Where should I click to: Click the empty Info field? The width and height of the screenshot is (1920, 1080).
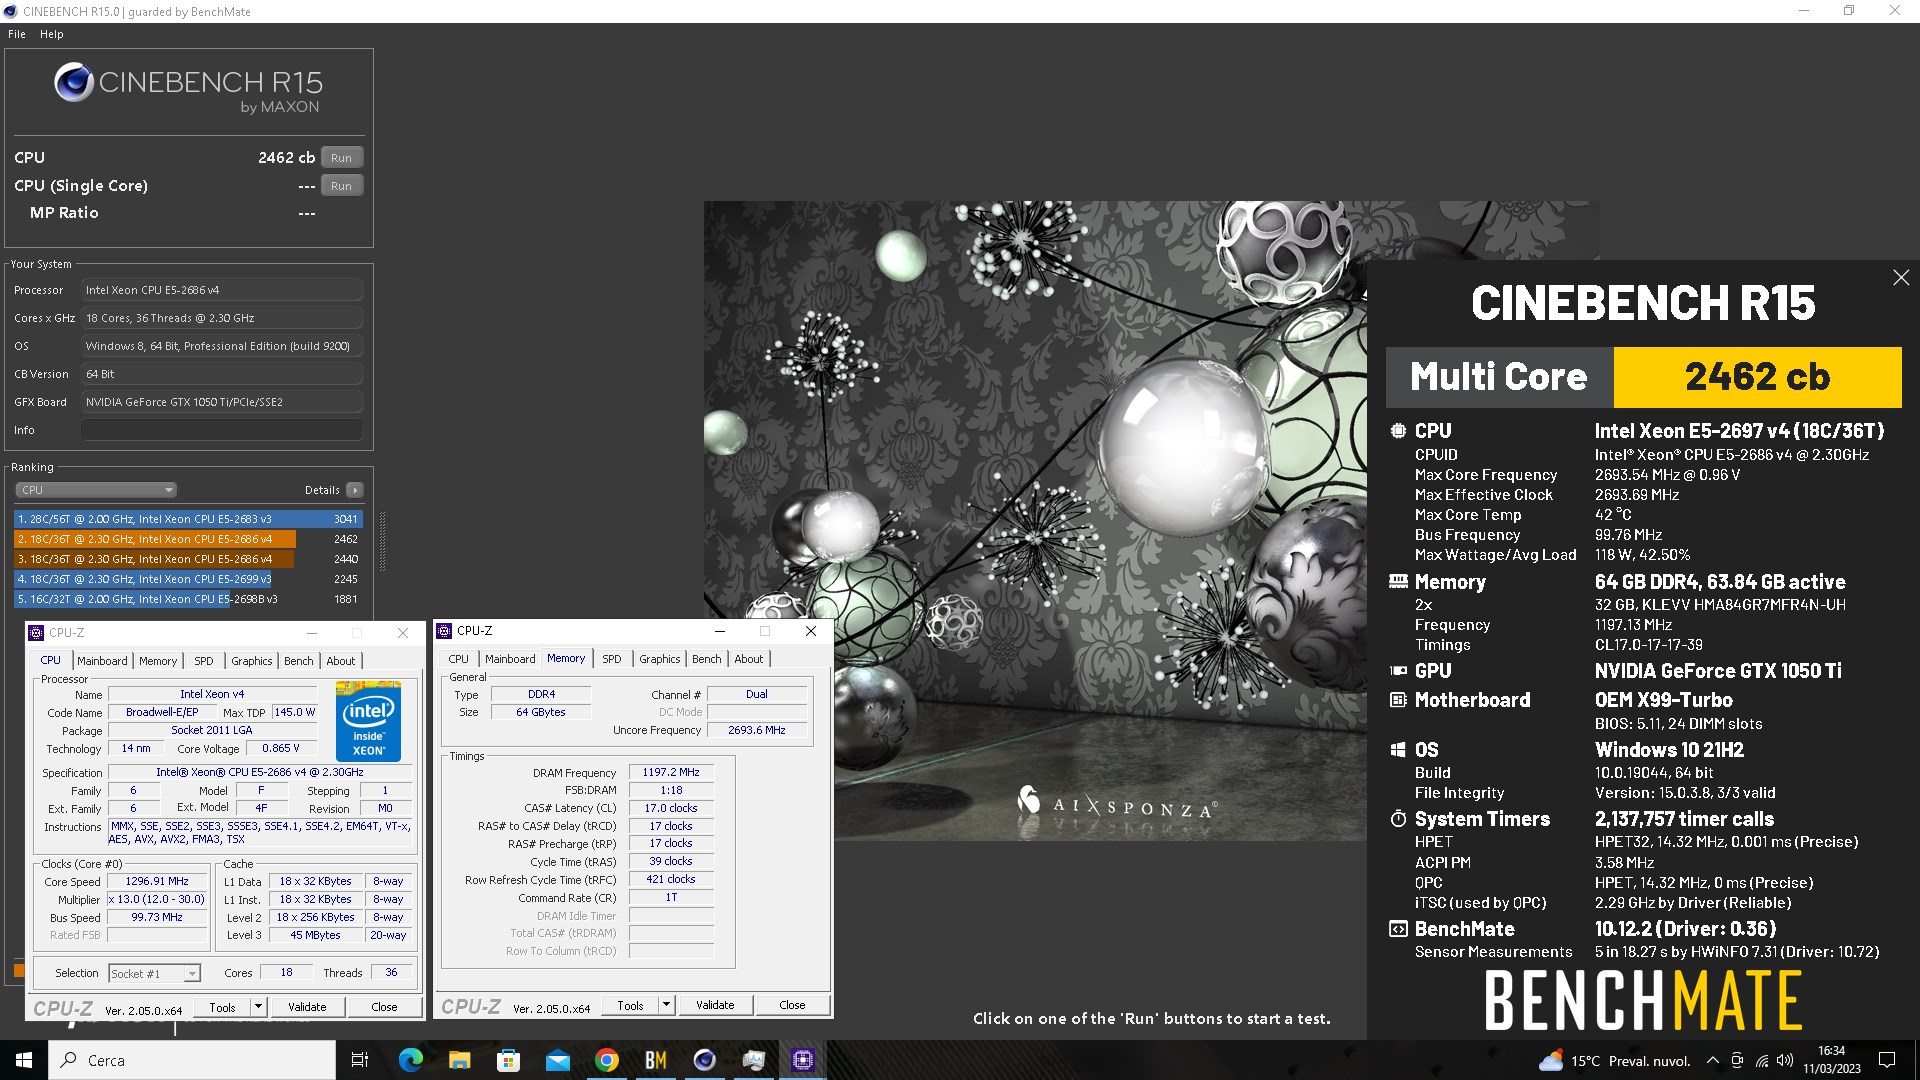(x=222, y=430)
